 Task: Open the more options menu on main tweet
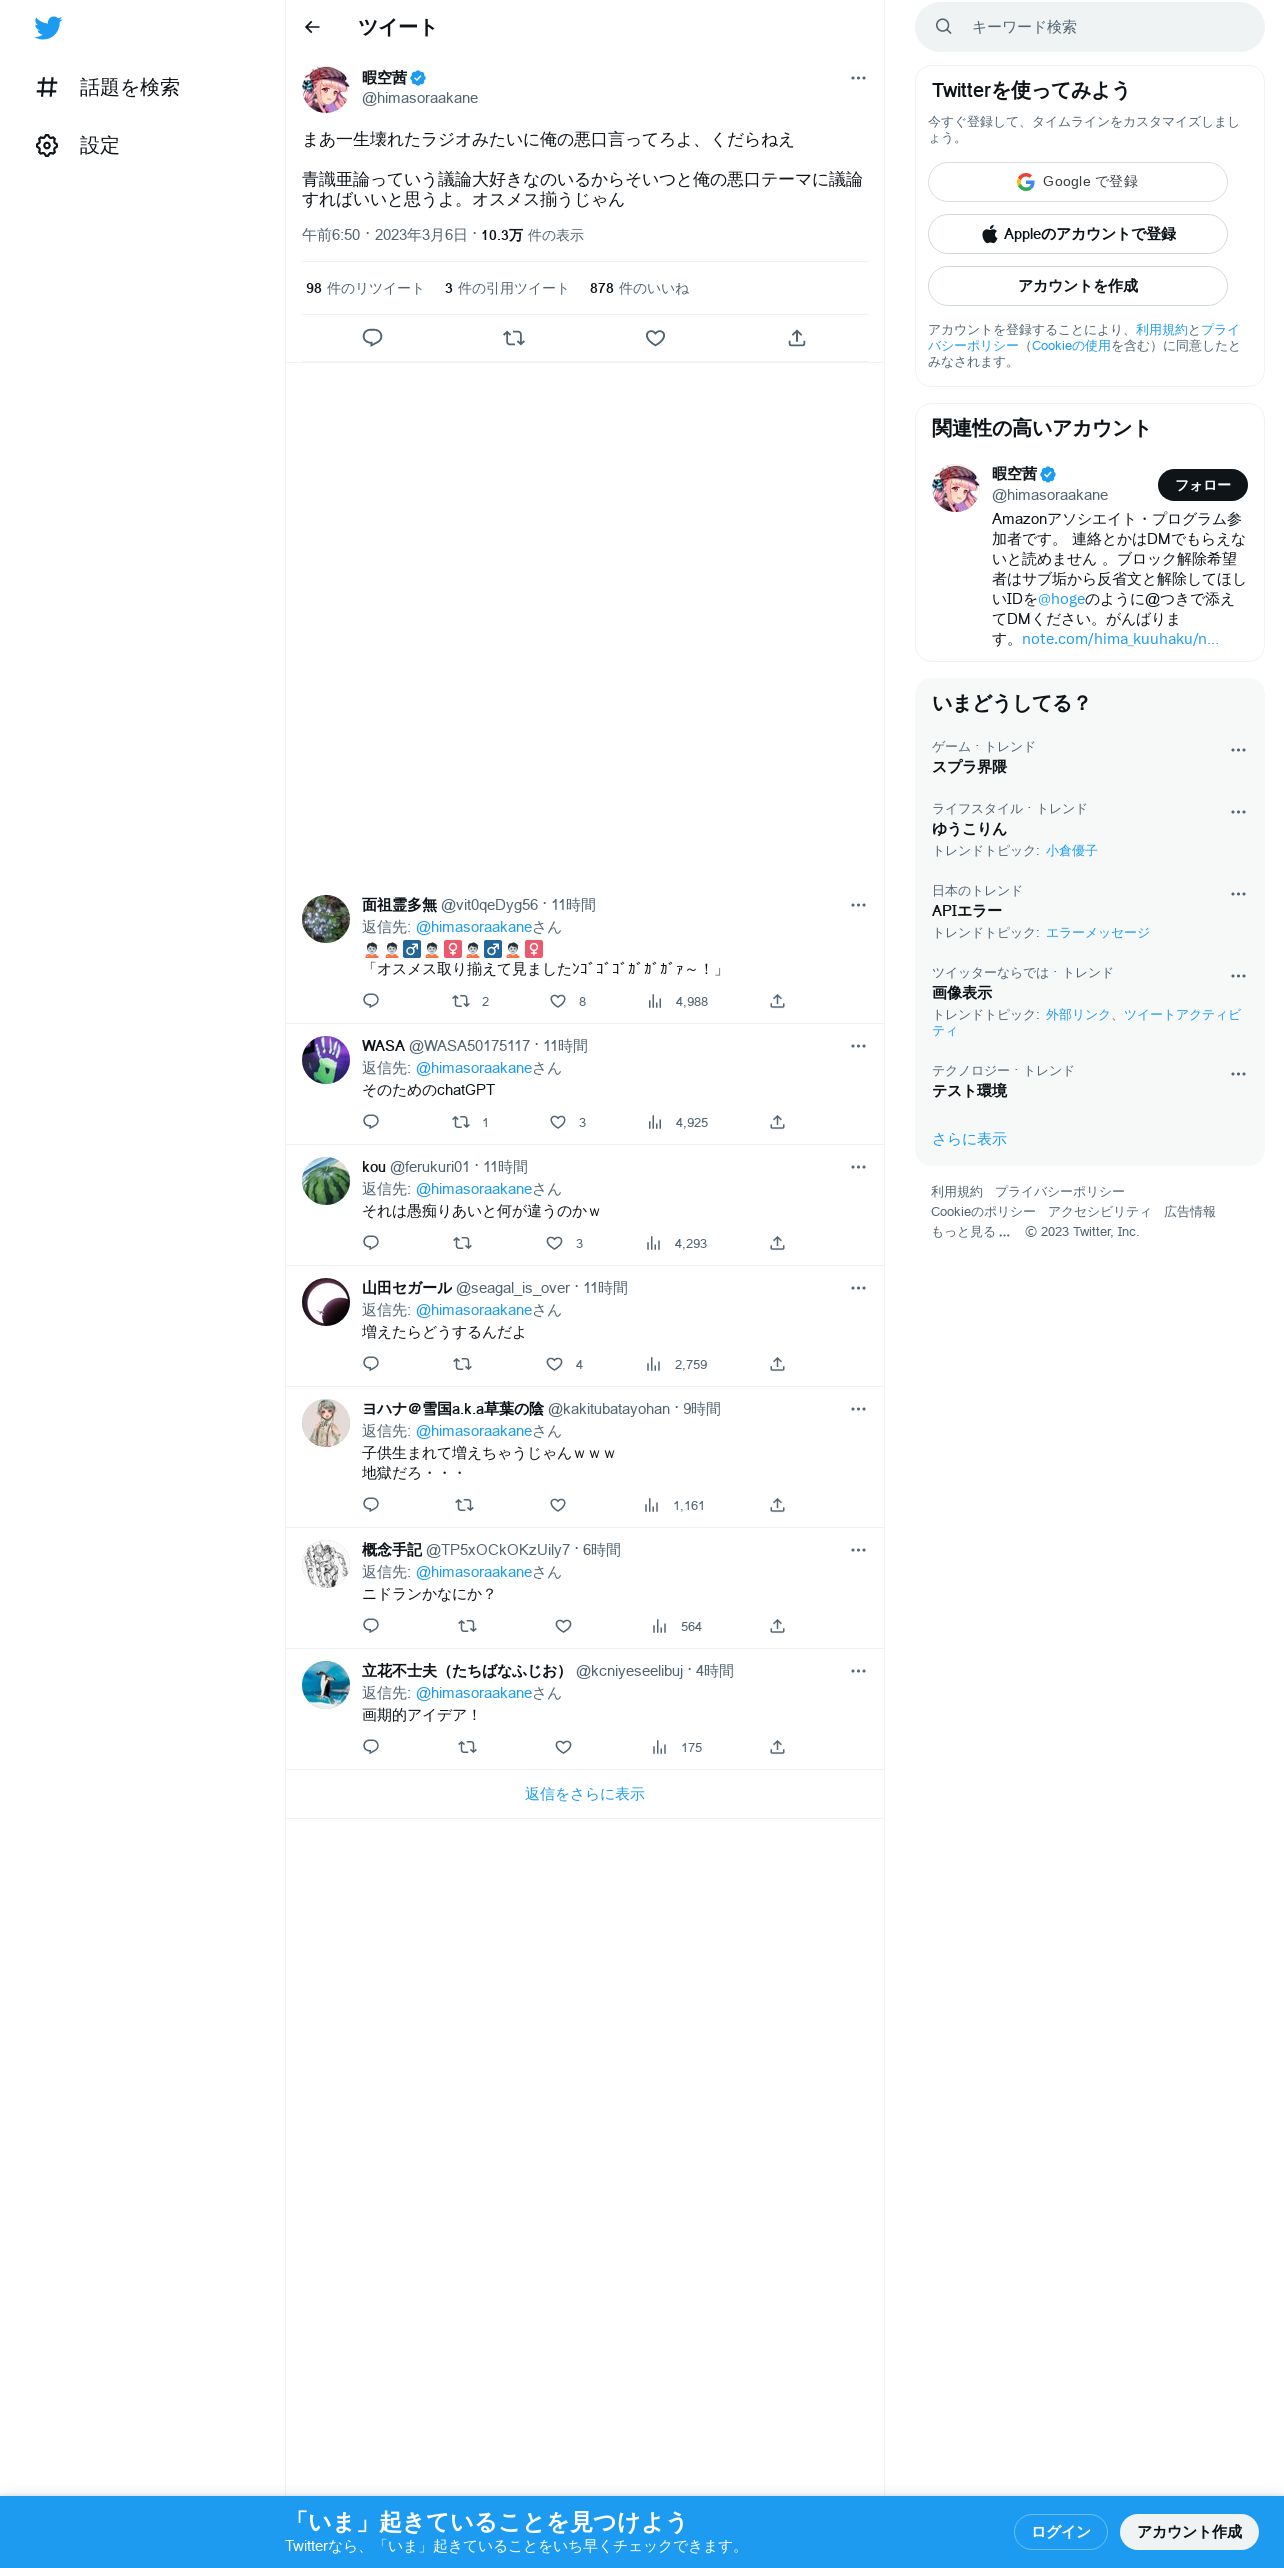[x=858, y=78]
